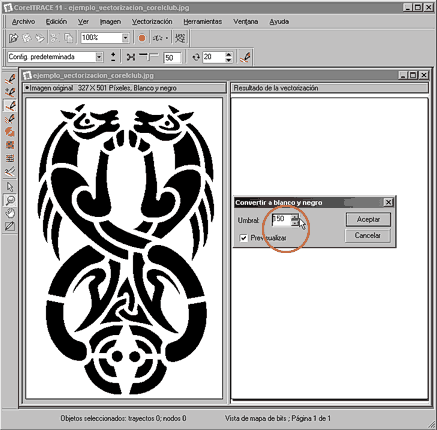437x430 pixels.
Task: Click the tribal dragon image preview
Action: pos(124,248)
